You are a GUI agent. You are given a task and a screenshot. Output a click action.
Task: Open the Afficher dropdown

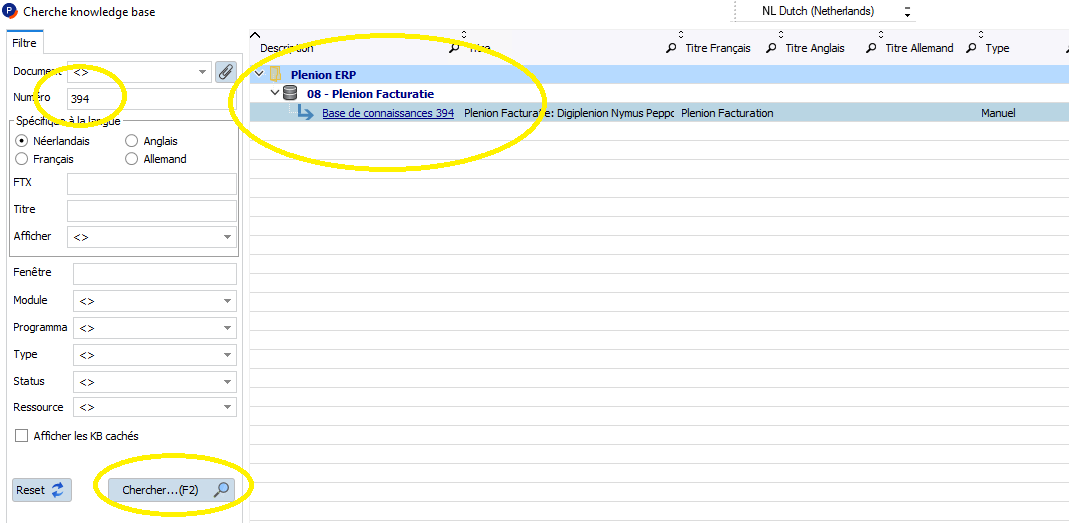pyautogui.click(x=152, y=237)
